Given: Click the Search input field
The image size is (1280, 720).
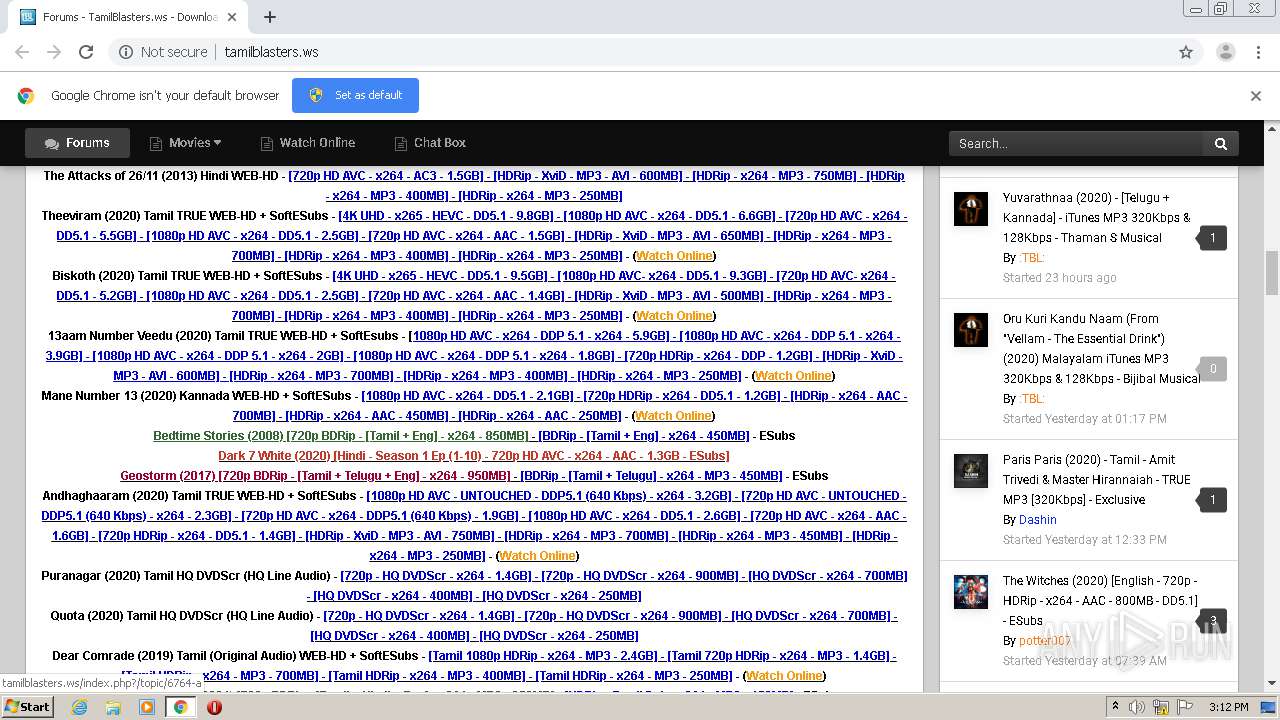Looking at the screenshot, I should point(1076,144).
